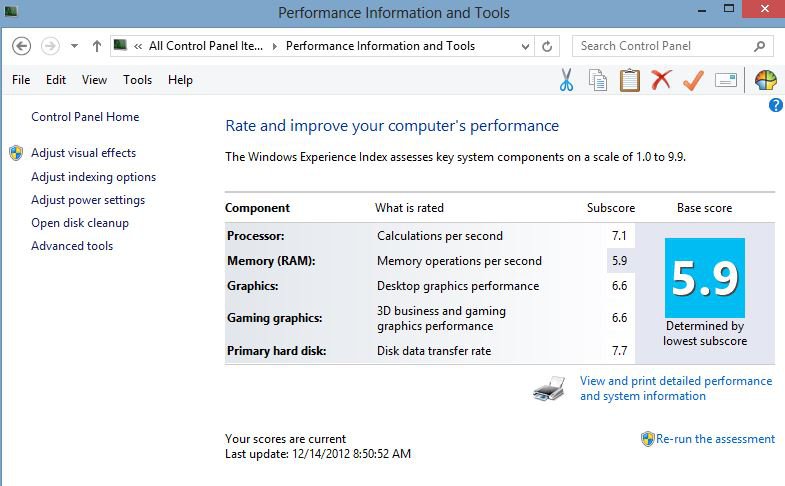Screen dimensions: 785x486
Task: Click the Properties card icon in toolbar
Action: [726, 81]
